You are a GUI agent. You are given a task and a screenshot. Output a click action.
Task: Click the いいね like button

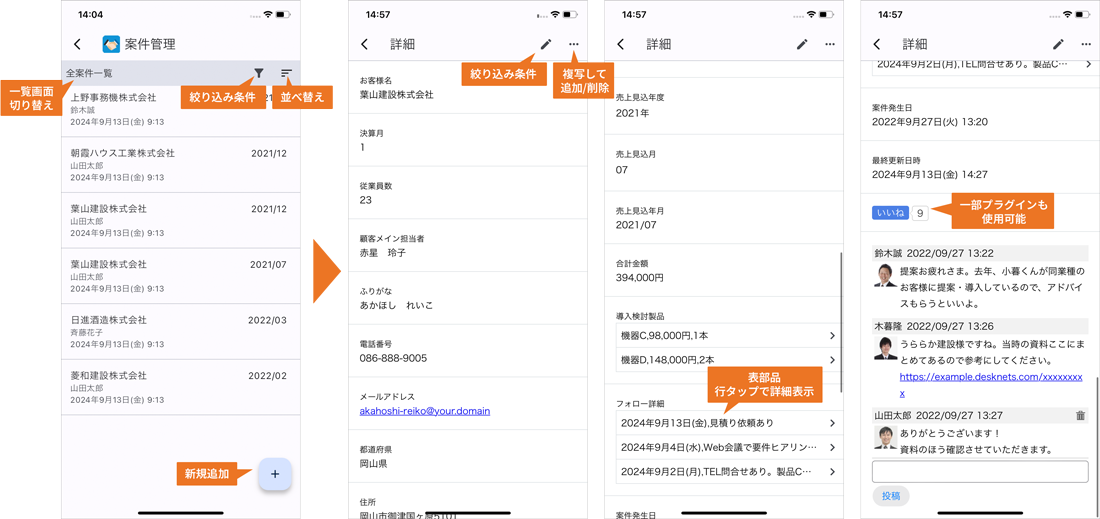pos(890,213)
